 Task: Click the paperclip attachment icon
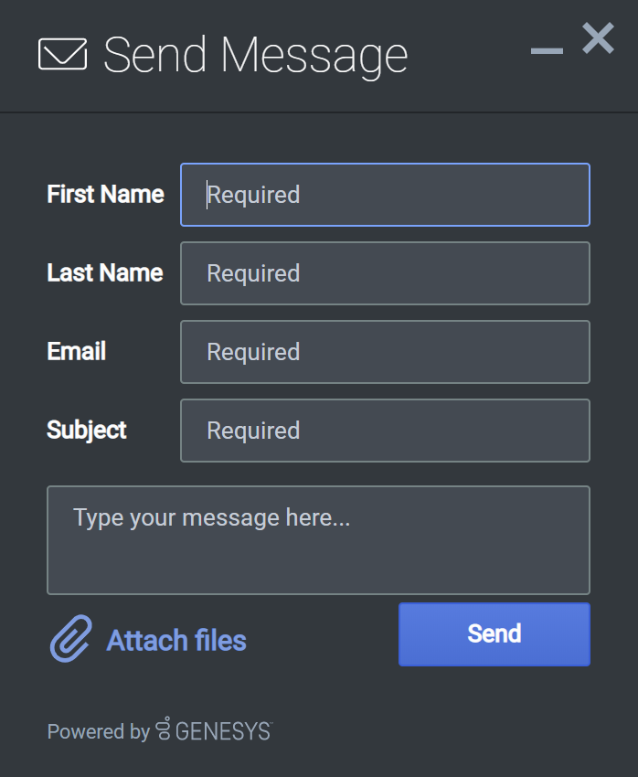[x=70, y=639]
